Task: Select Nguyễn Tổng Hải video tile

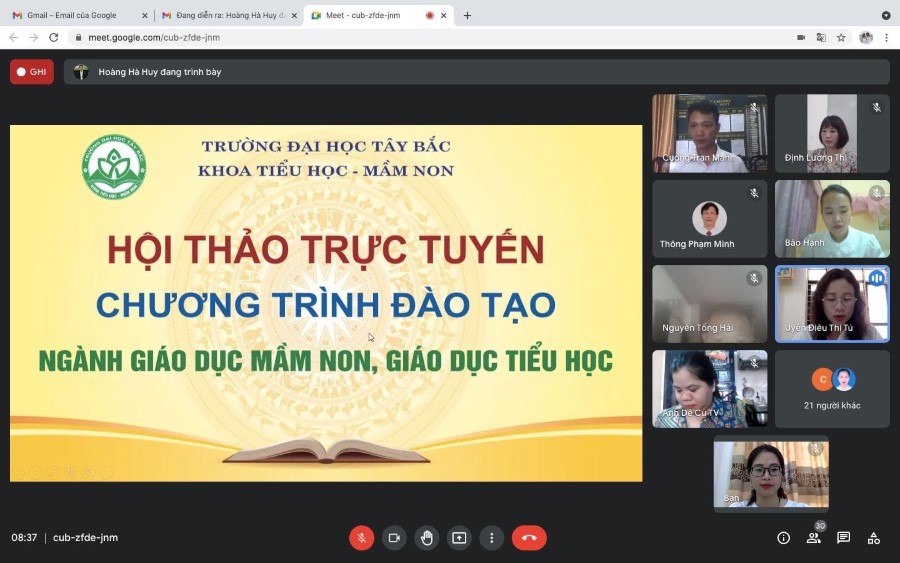Action: 709,304
